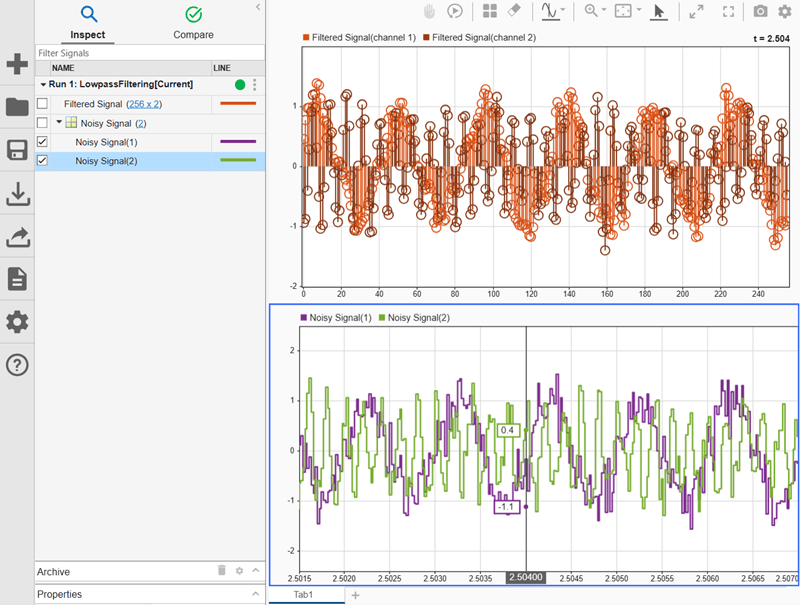The width and height of the screenshot is (800, 605).
Task: Click the full screen icon
Action: (x=729, y=11)
